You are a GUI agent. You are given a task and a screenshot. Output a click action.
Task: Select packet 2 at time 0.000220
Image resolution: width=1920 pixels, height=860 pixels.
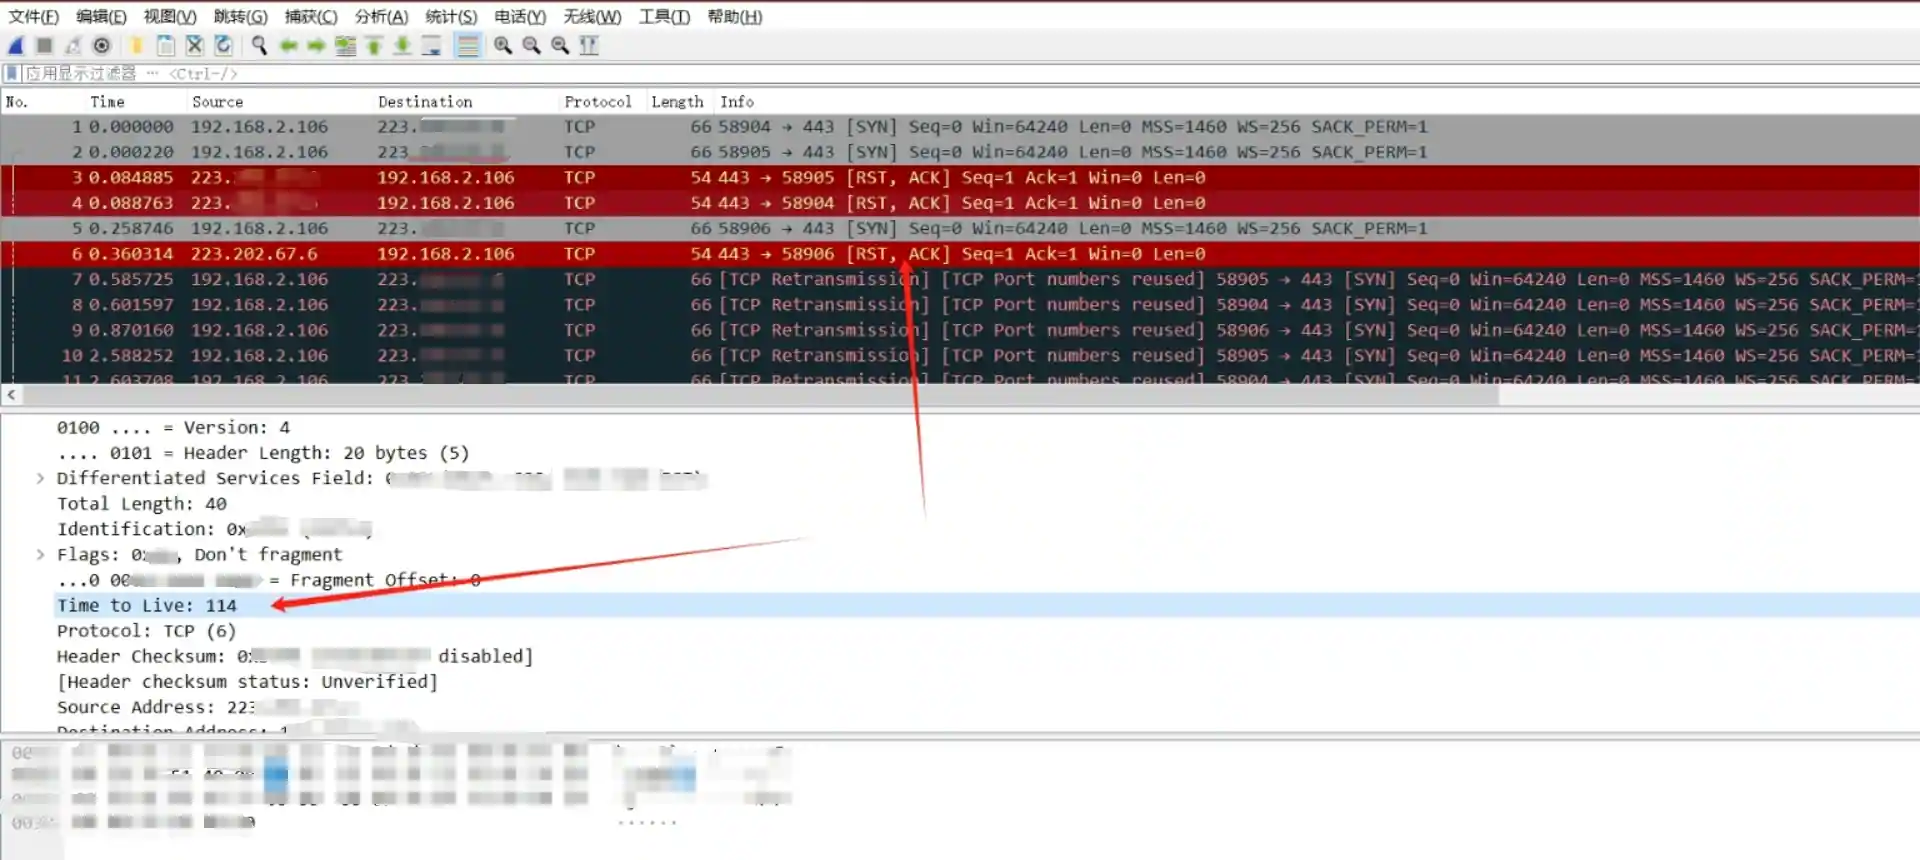pyautogui.click(x=960, y=152)
